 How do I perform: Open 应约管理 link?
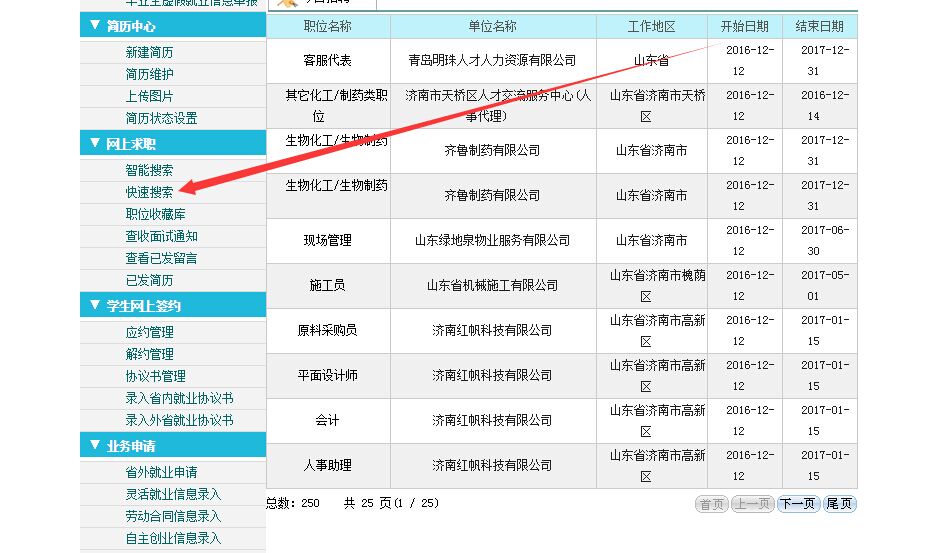tap(149, 332)
